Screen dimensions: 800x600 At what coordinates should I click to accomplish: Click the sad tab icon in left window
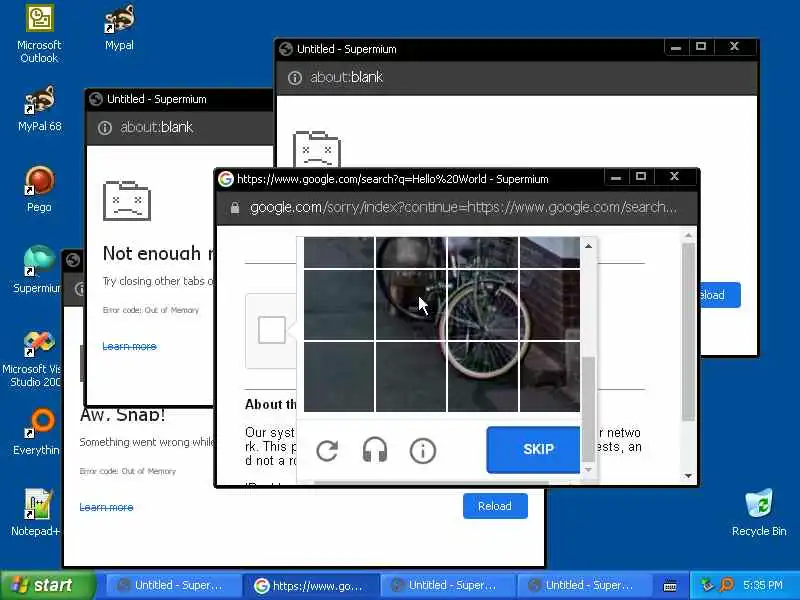click(127, 201)
